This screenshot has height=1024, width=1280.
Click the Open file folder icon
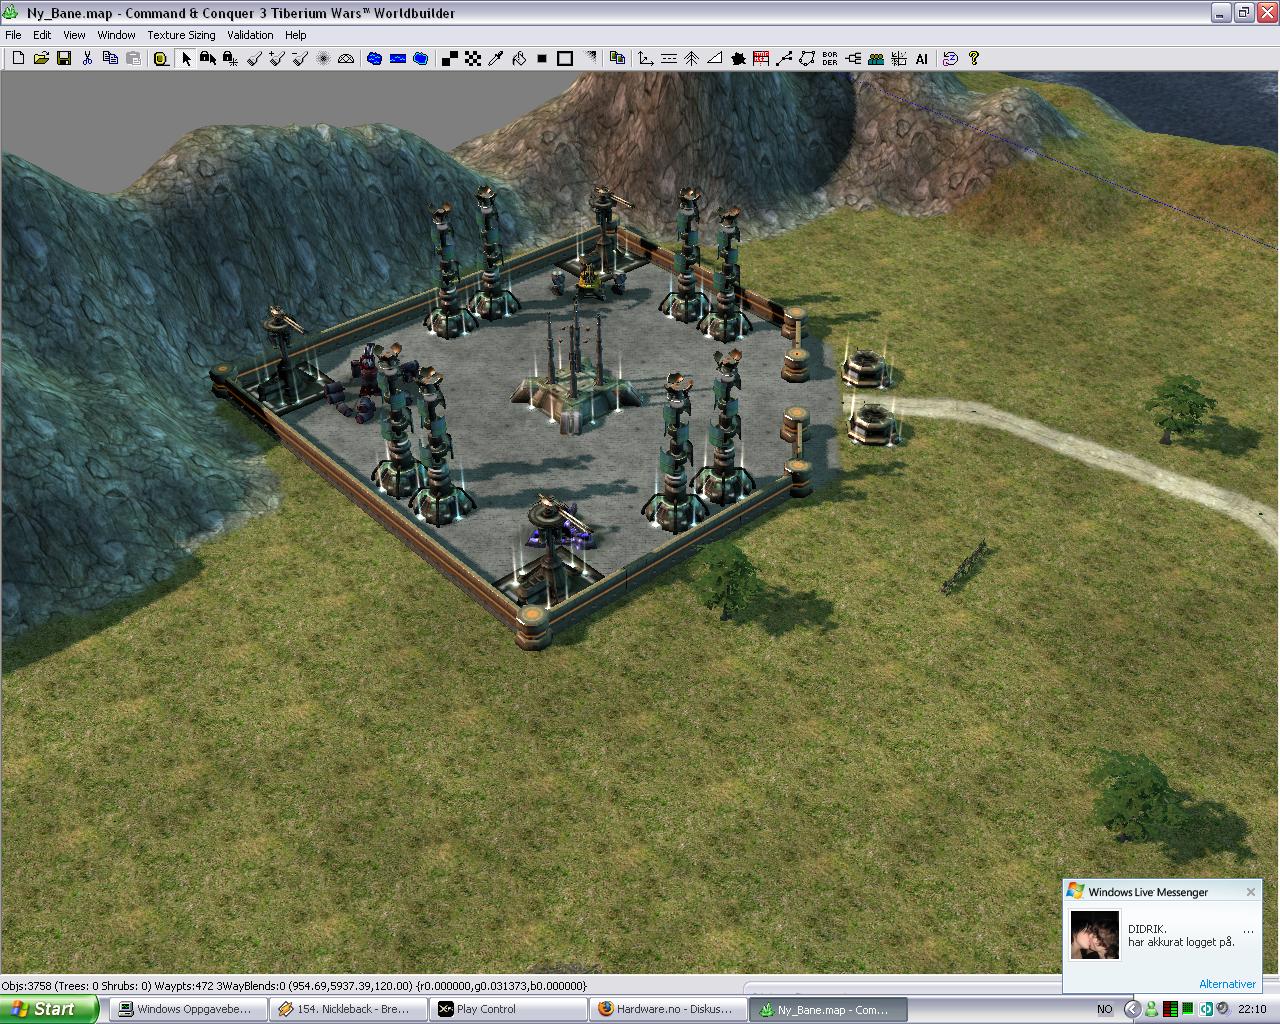41,59
